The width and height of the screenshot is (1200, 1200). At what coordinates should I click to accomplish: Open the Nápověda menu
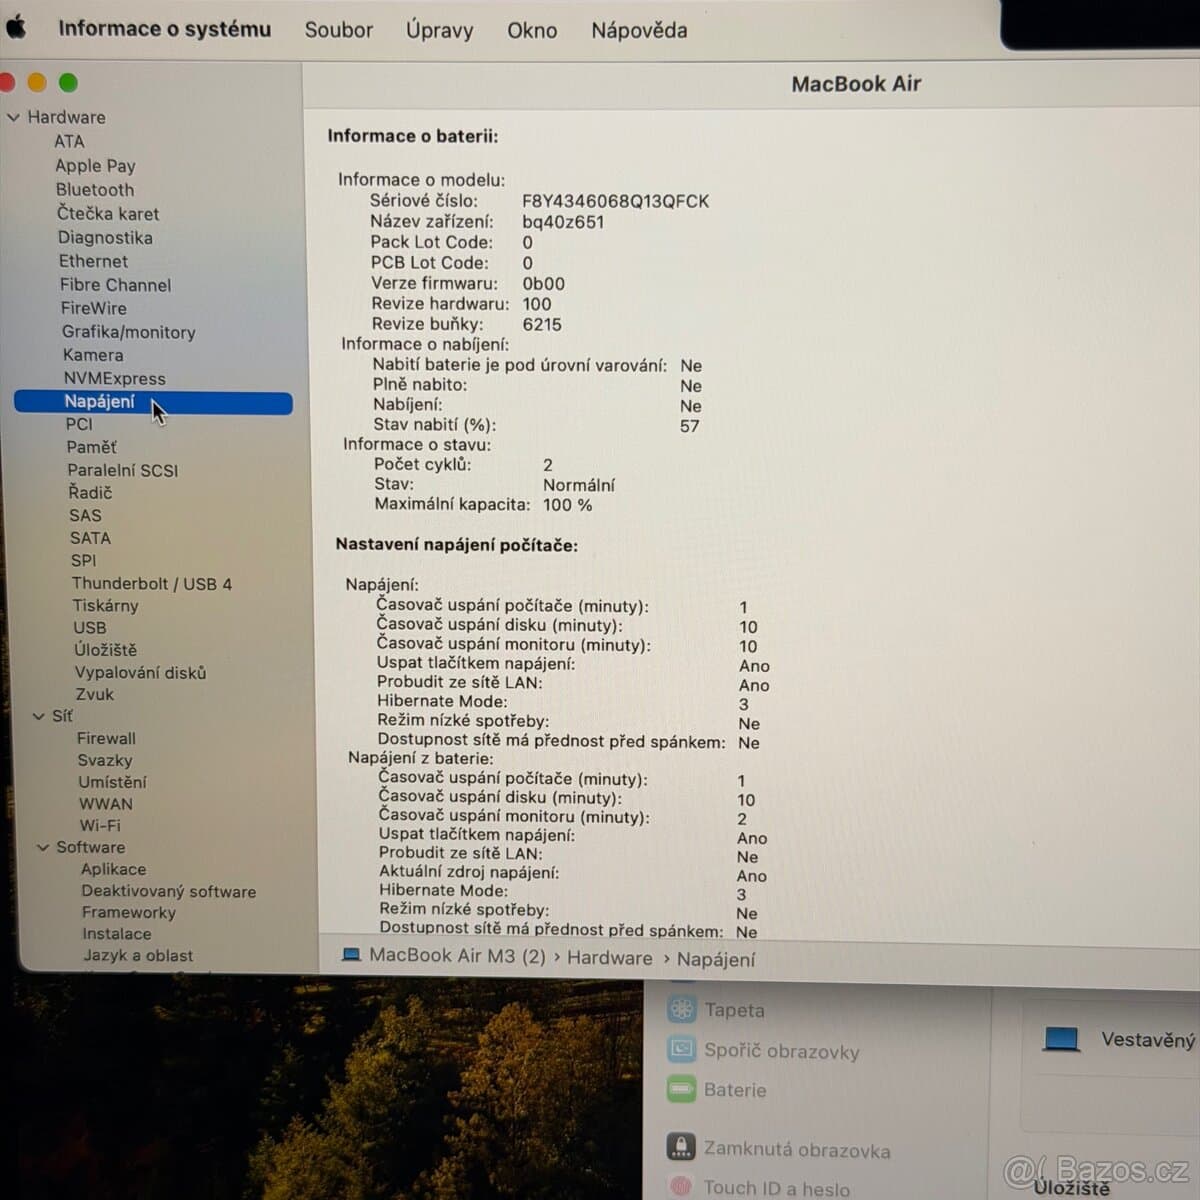(x=639, y=30)
